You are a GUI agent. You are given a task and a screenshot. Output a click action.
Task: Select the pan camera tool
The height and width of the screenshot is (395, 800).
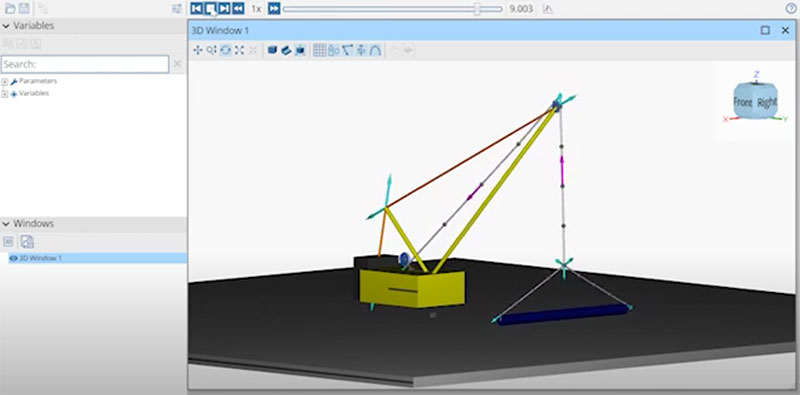pos(198,50)
